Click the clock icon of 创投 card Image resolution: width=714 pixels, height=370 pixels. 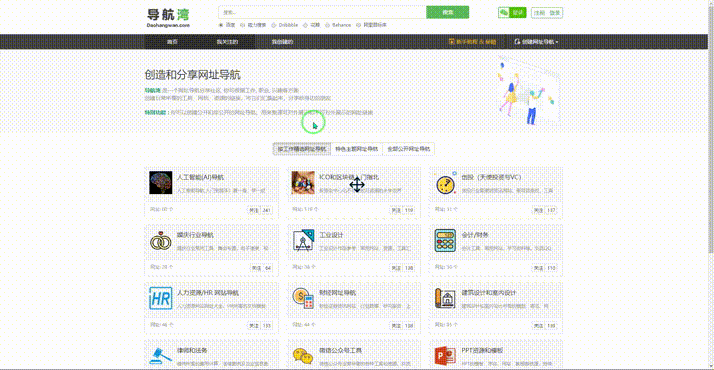446,183
